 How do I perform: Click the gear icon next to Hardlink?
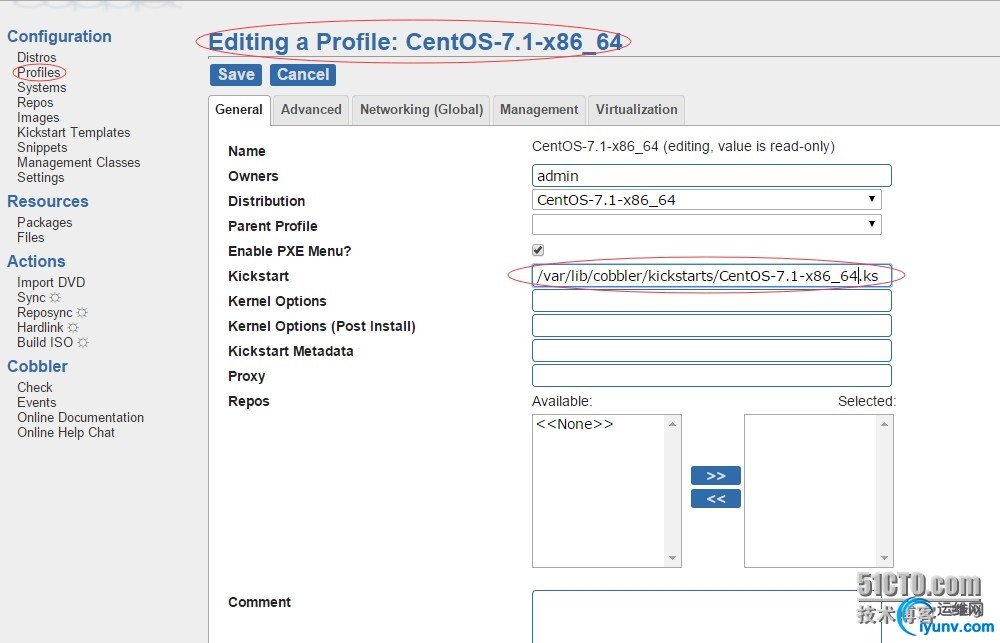(73, 328)
